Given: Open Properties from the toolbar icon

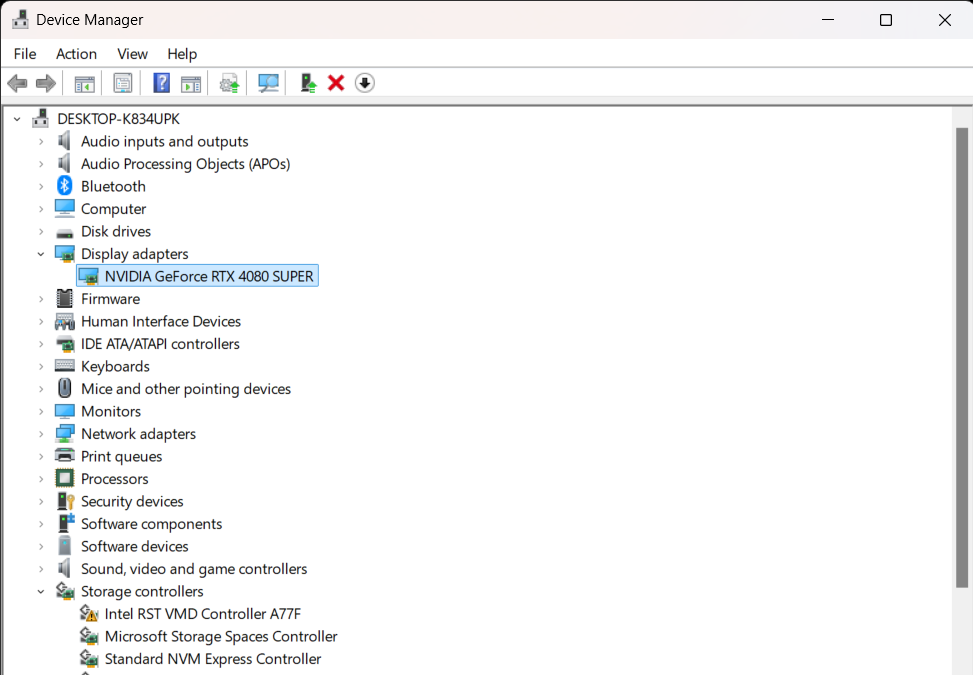Looking at the screenshot, I should click(123, 83).
